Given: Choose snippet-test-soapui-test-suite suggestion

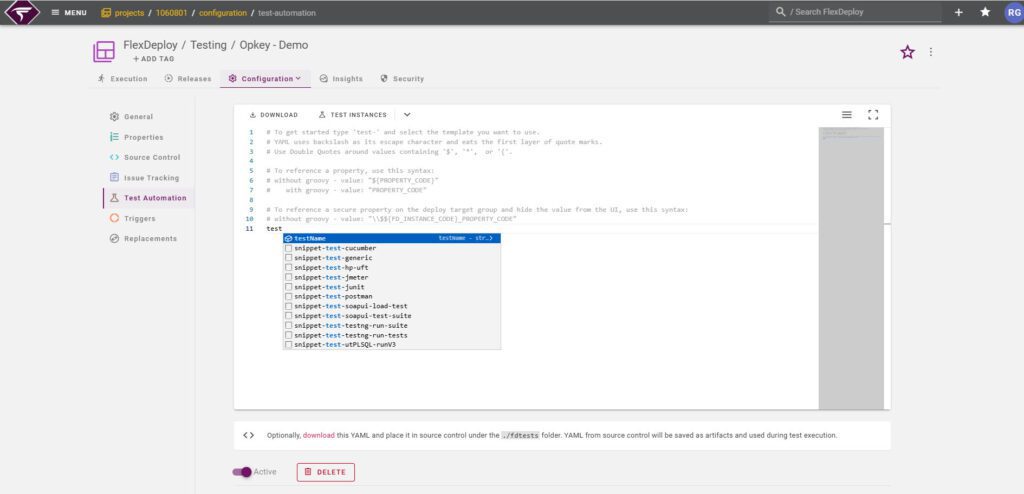Looking at the screenshot, I should point(392,316).
